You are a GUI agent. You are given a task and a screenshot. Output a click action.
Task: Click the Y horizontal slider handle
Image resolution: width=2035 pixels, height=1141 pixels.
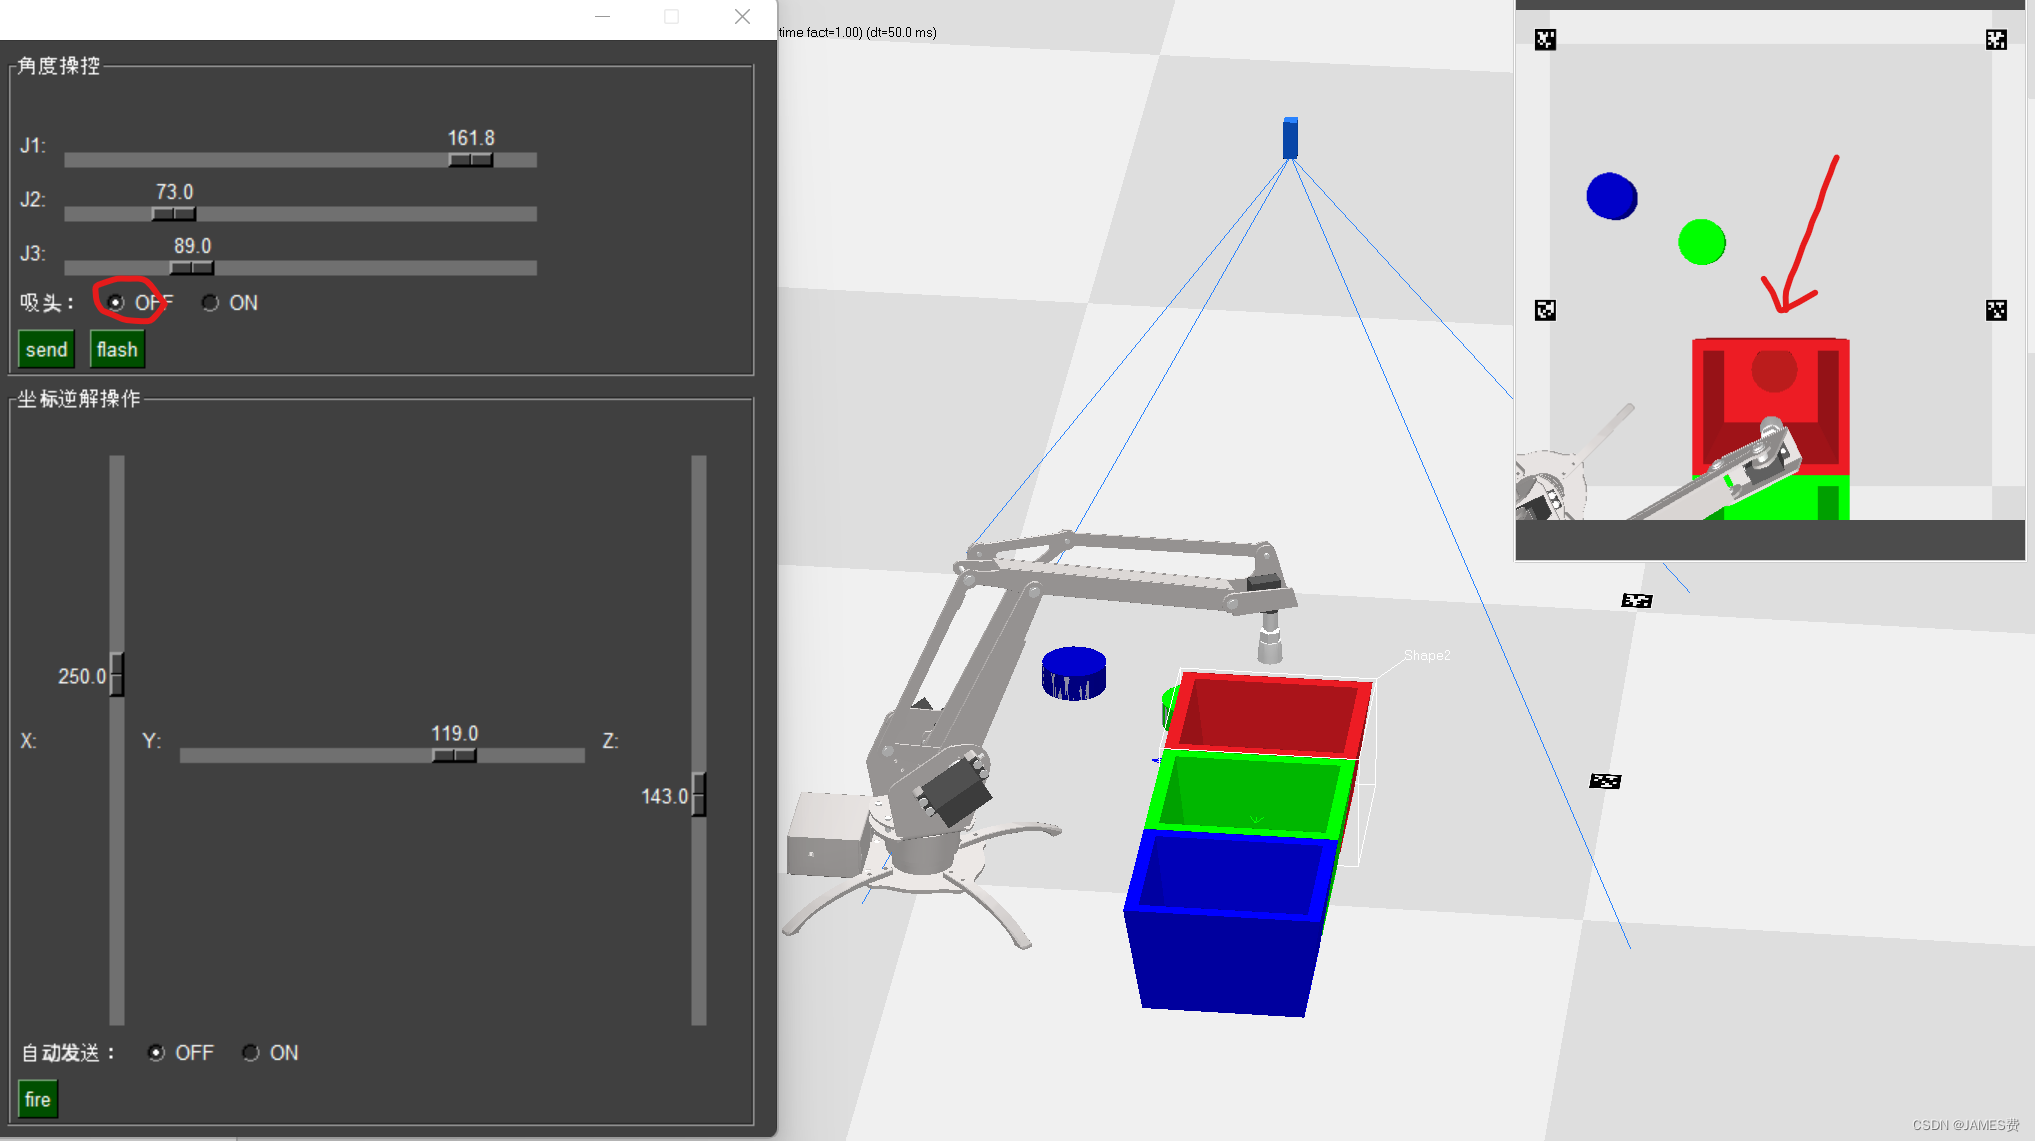pos(454,756)
